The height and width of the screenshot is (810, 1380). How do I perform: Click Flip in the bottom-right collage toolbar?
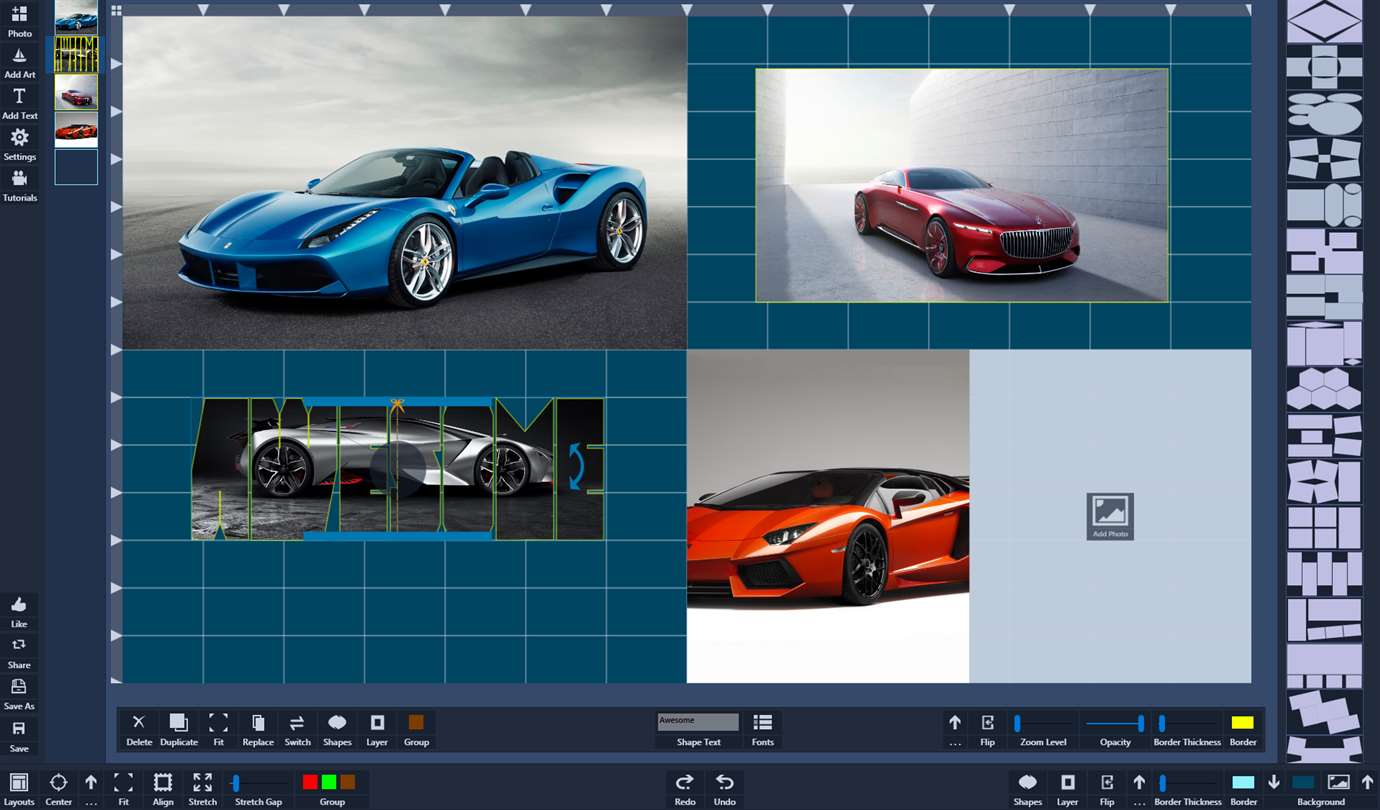pos(1107,789)
